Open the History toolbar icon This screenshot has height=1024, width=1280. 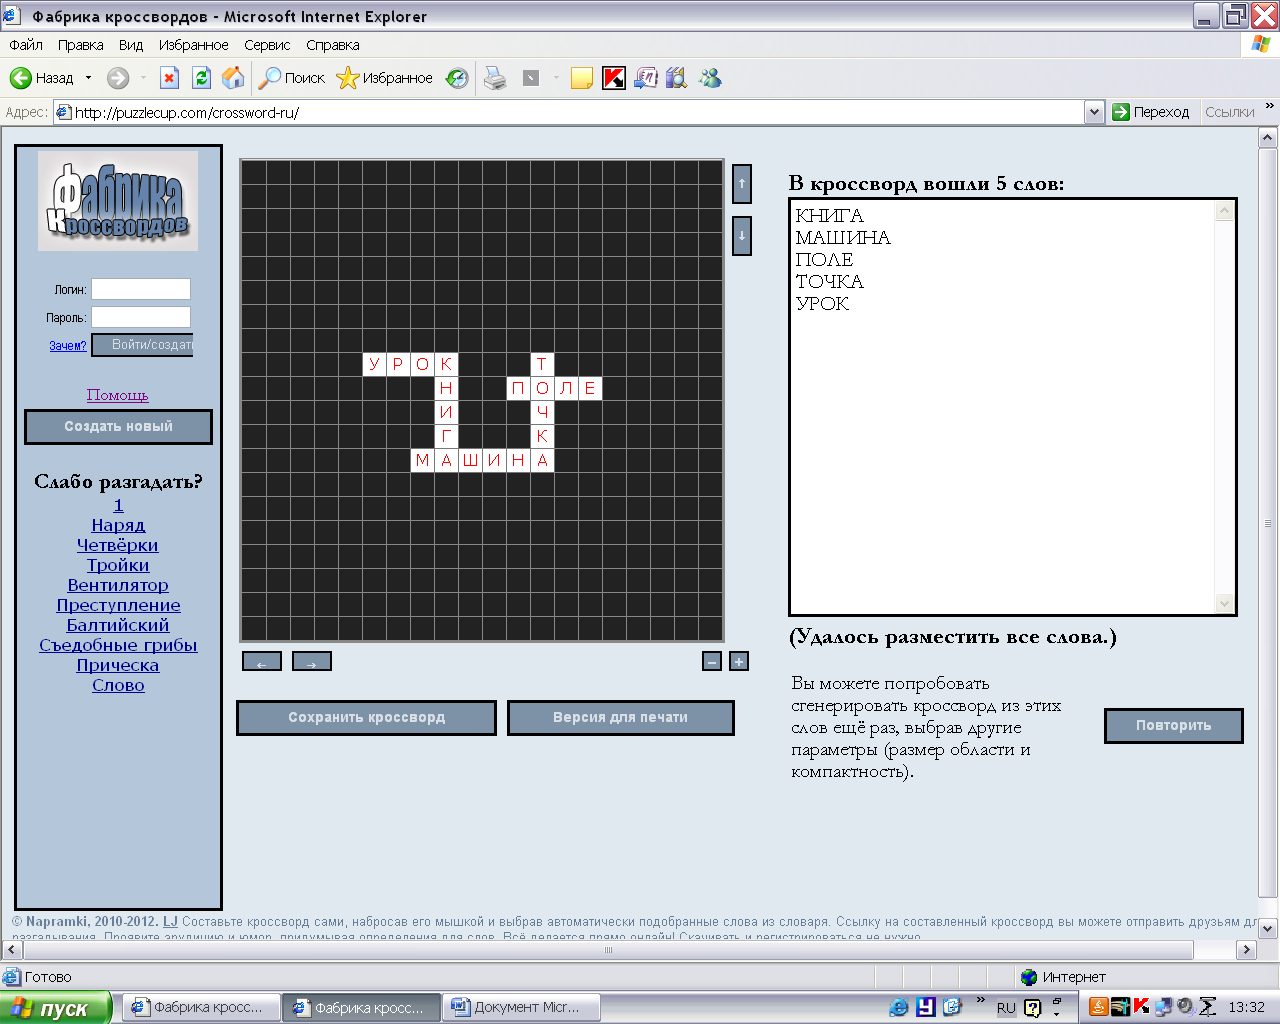point(457,78)
